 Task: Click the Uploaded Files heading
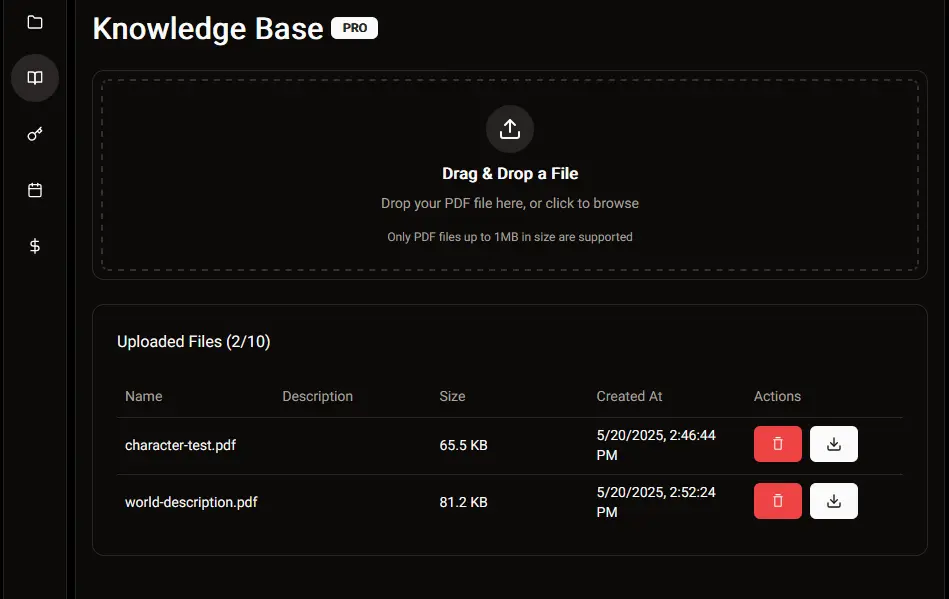[194, 341]
